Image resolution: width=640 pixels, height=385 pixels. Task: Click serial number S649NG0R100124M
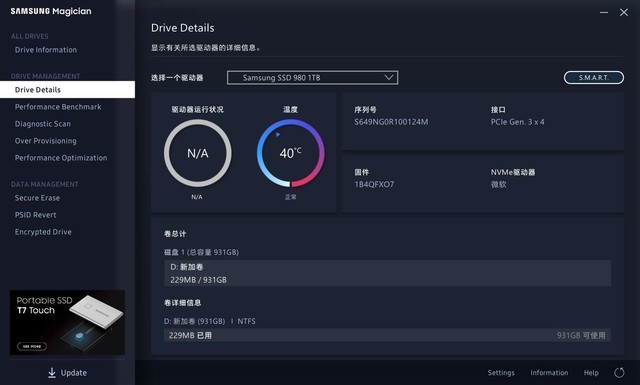391,122
